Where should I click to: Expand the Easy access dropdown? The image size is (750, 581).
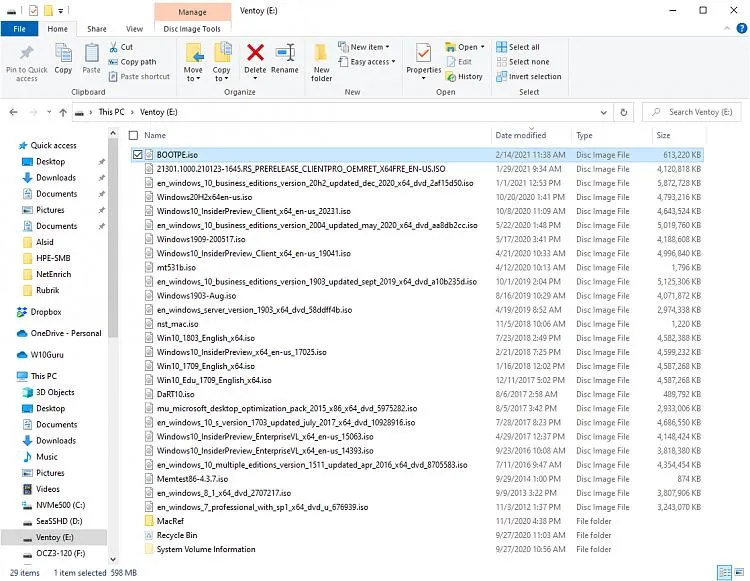tap(393, 62)
